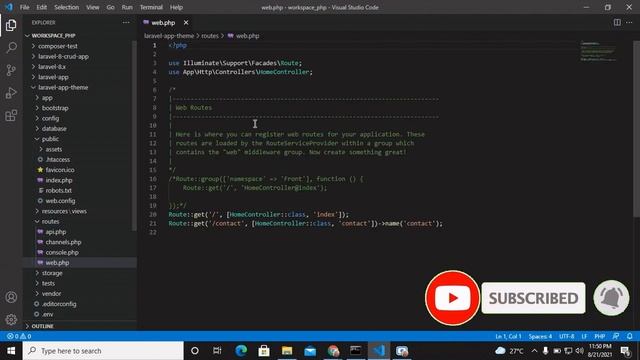Viewport: 640px width, 360px height.
Task: Open the File menu
Action: tap(24, 7)
